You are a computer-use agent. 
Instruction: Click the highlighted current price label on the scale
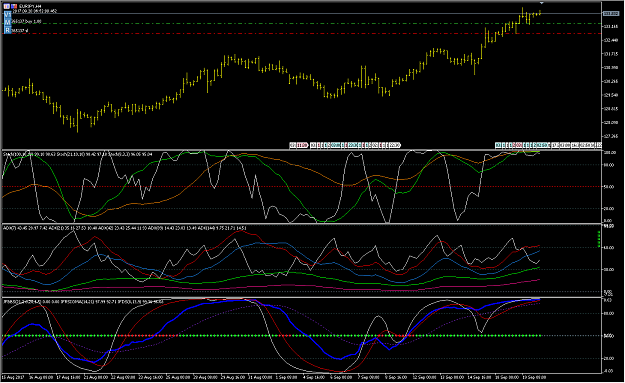tap(611, 14)
